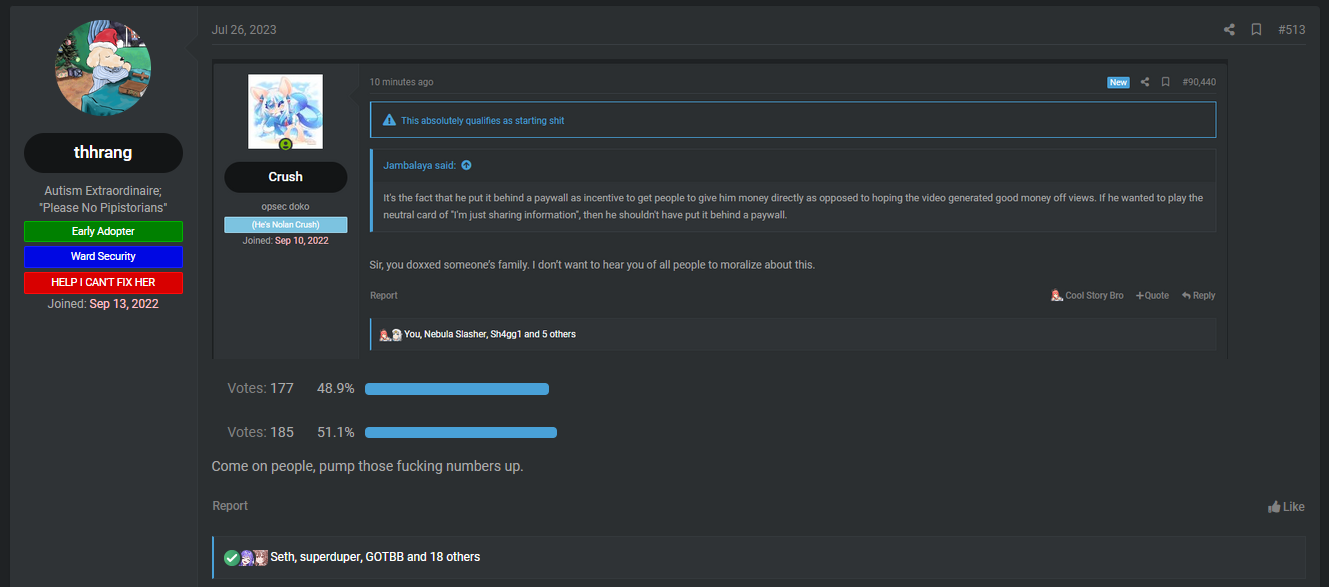1329x587 pixels.
Task: Click Crush's anime avatar thumbnail
Action: point(285,112)
